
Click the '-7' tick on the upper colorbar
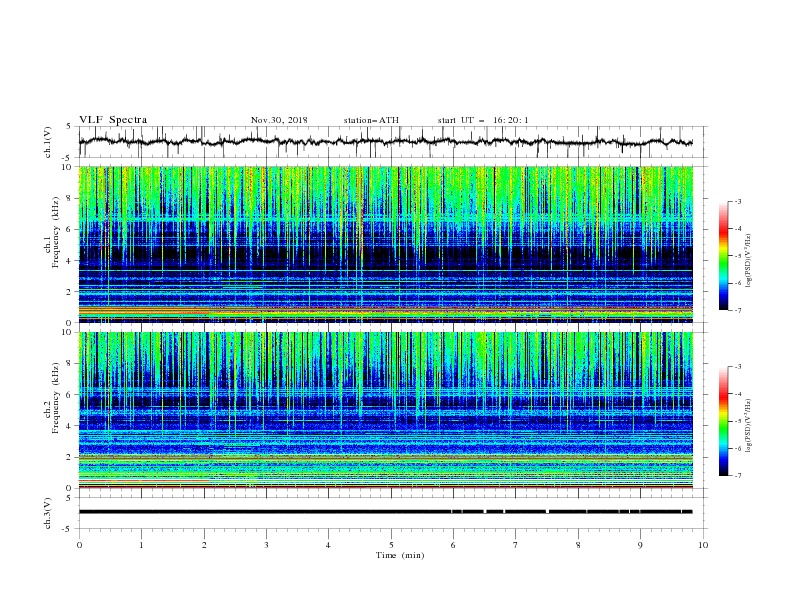737,311
